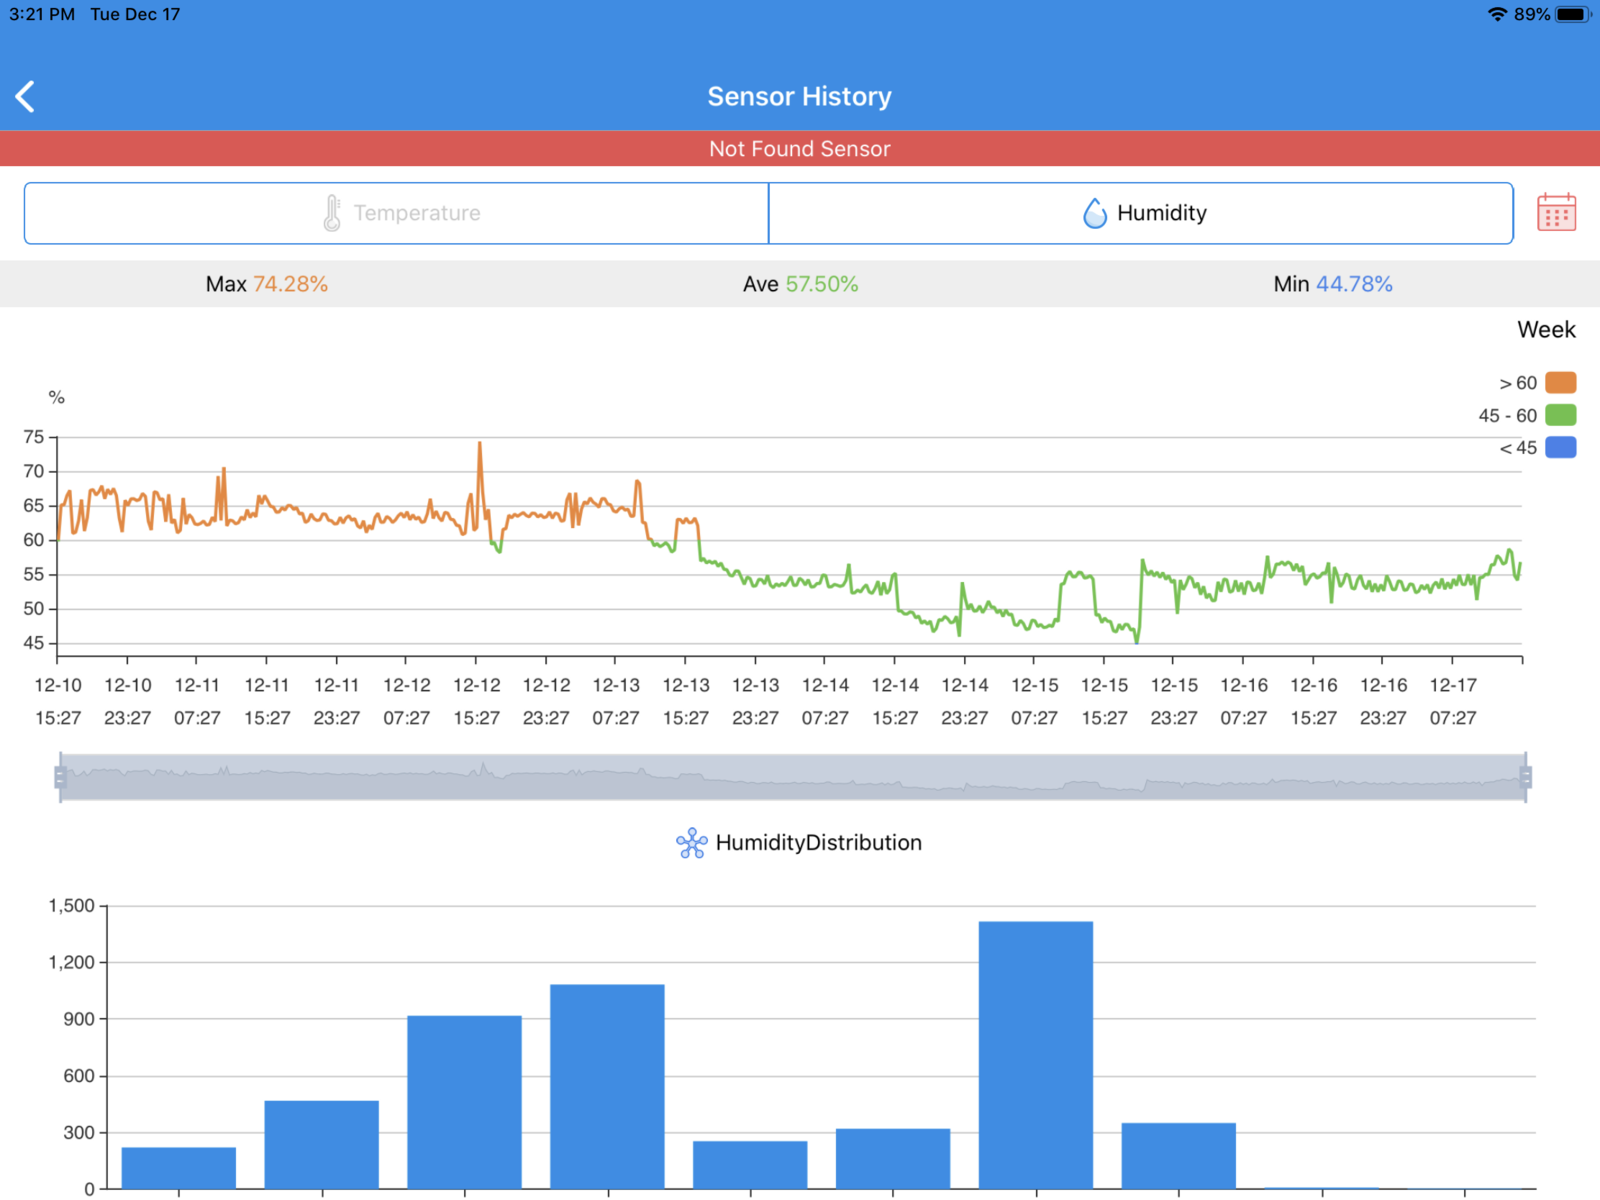The height and width of the screenshot is (1200, 1600).
Task: Tap the 12-13 15:27 axis label
Action: [686, 701]
